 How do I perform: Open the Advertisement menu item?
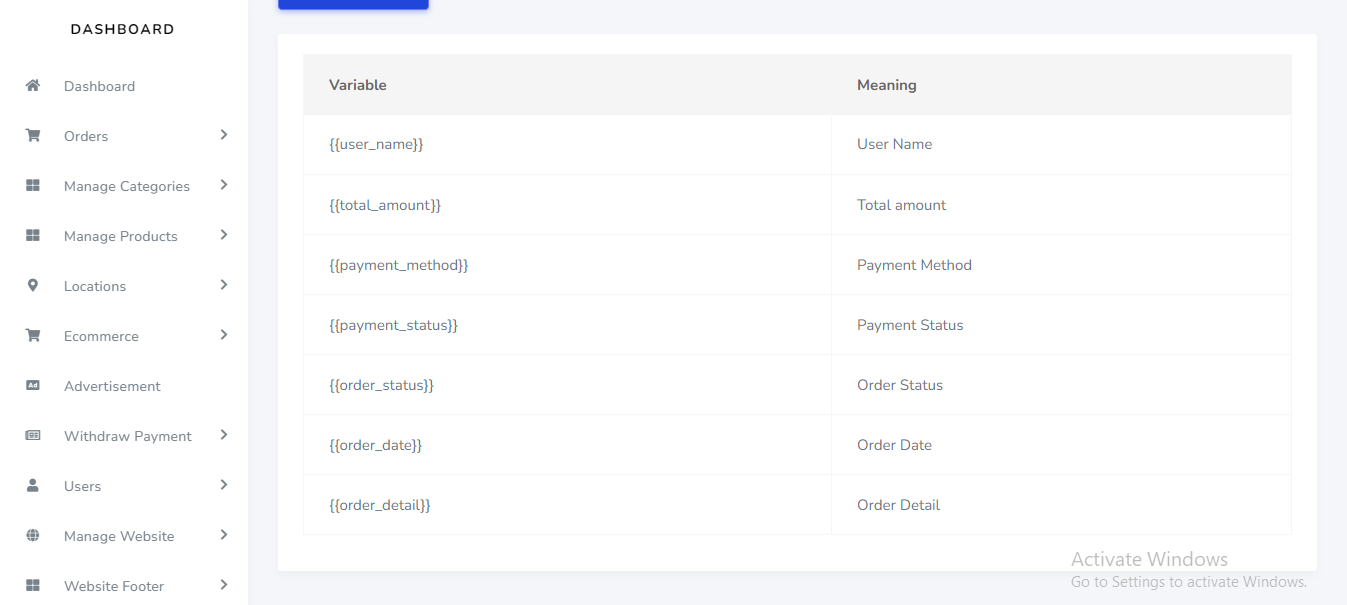point(112,386)
